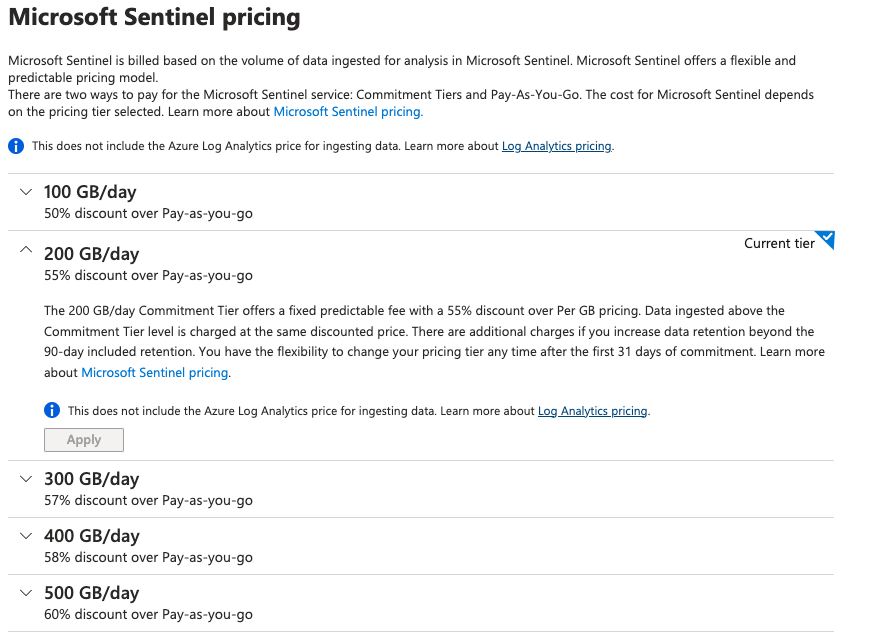The image size is (888, 635).
Task: Choose the 400 GB/day tier heading
Action: (91, 536)
